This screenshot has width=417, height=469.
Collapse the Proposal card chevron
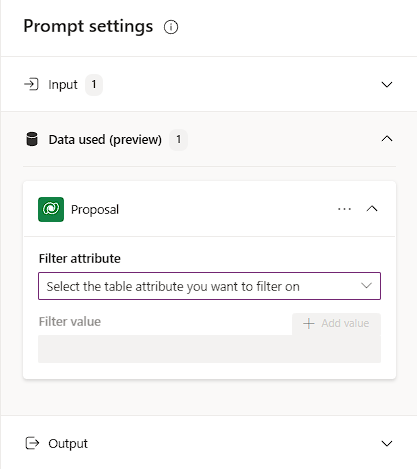tap(372, 209)
